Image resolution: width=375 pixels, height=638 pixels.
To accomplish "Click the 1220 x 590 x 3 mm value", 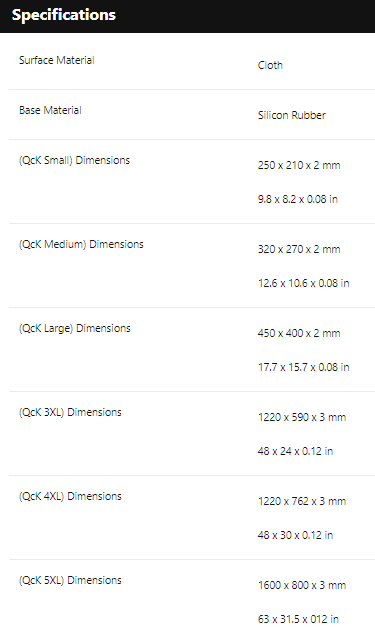I will pyautogui.click(x=302, y=417).
